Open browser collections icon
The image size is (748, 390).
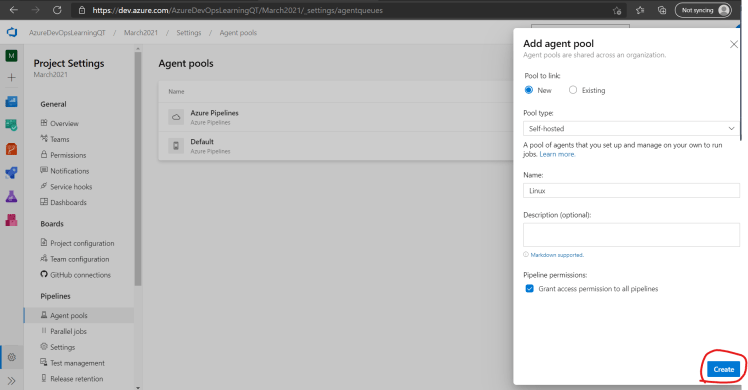(662, 10)
